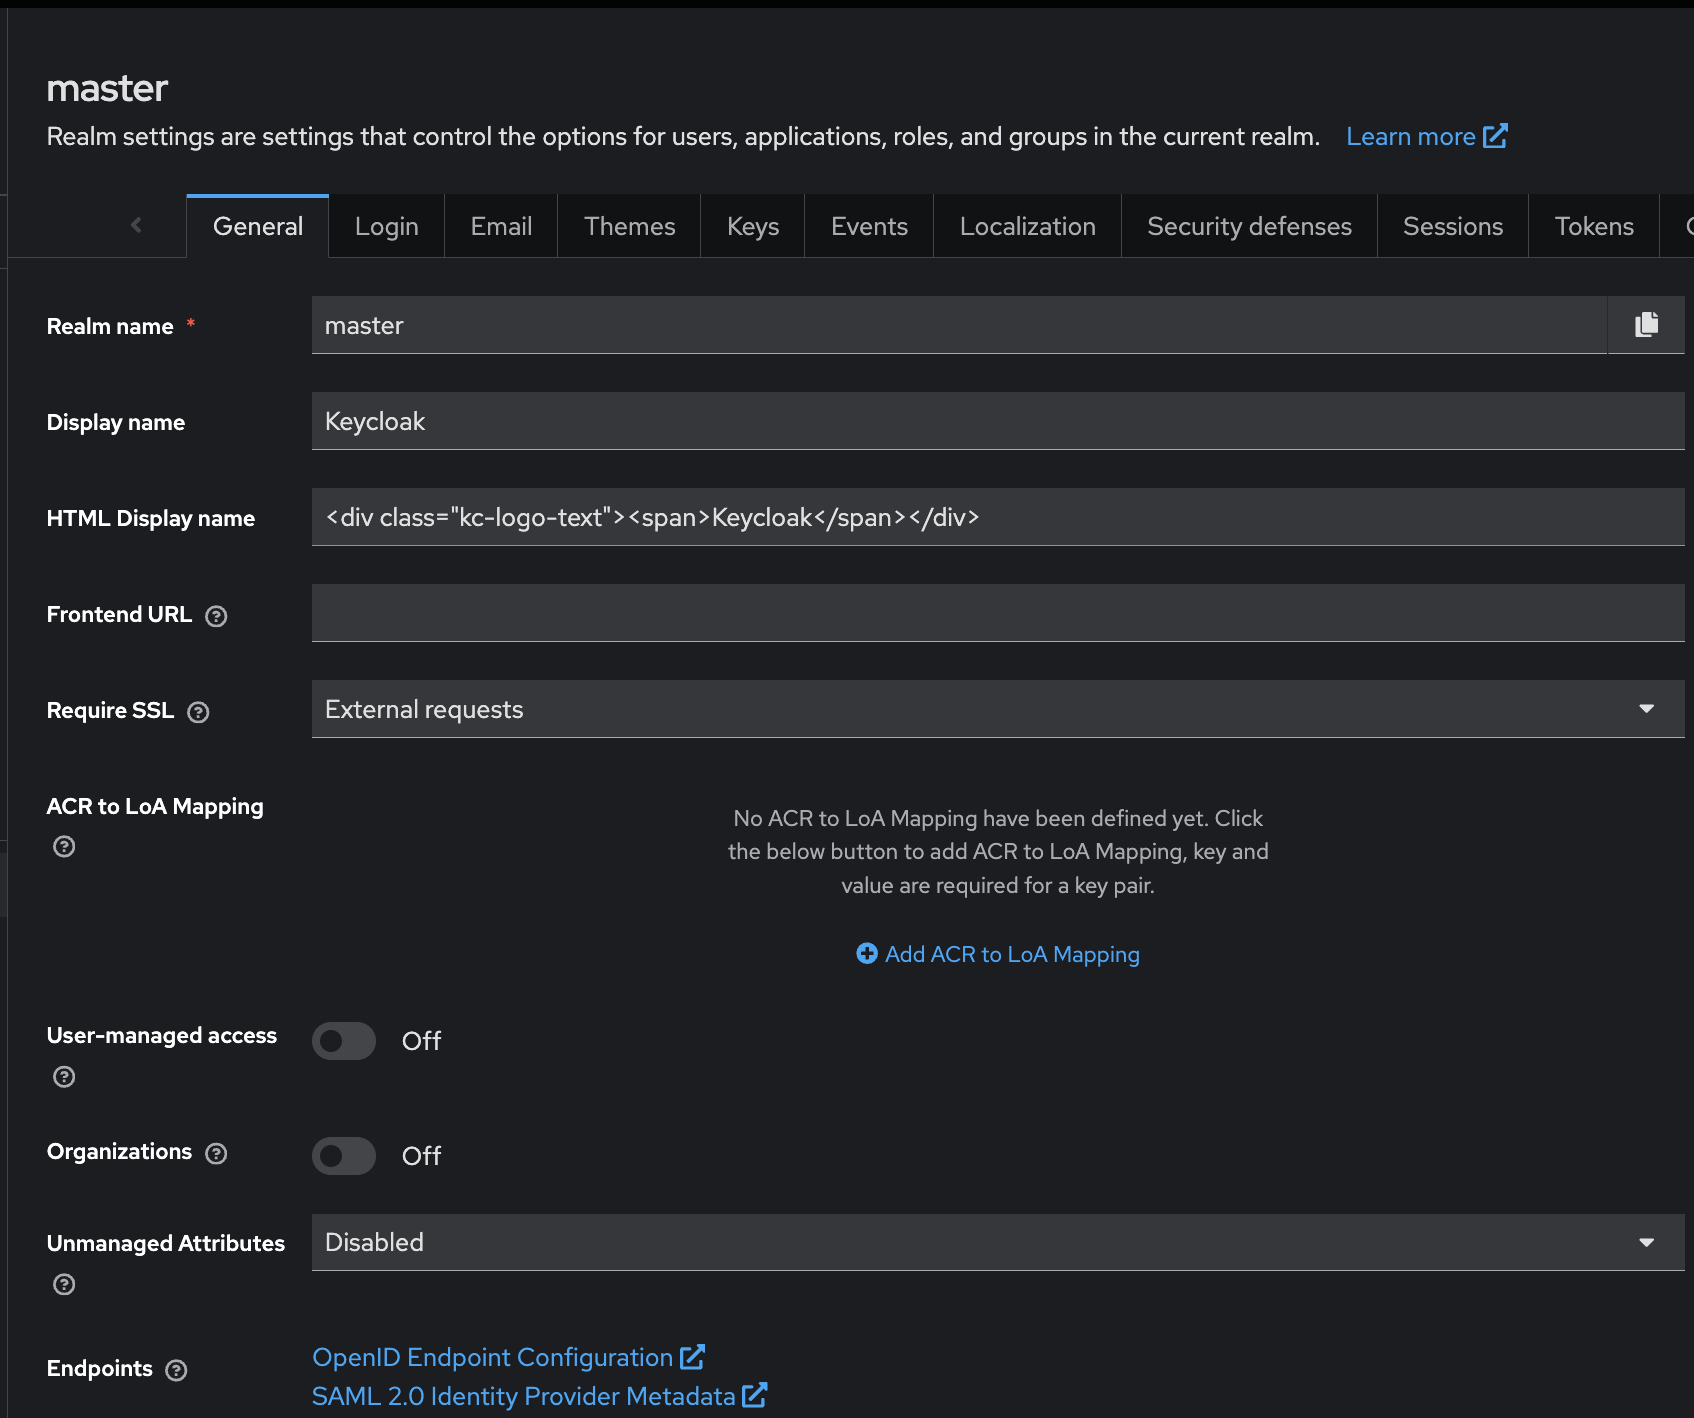Toggle User-managed access switch
Viewport: 1694px width, 1418px height.
click(x=344, y=1041)
